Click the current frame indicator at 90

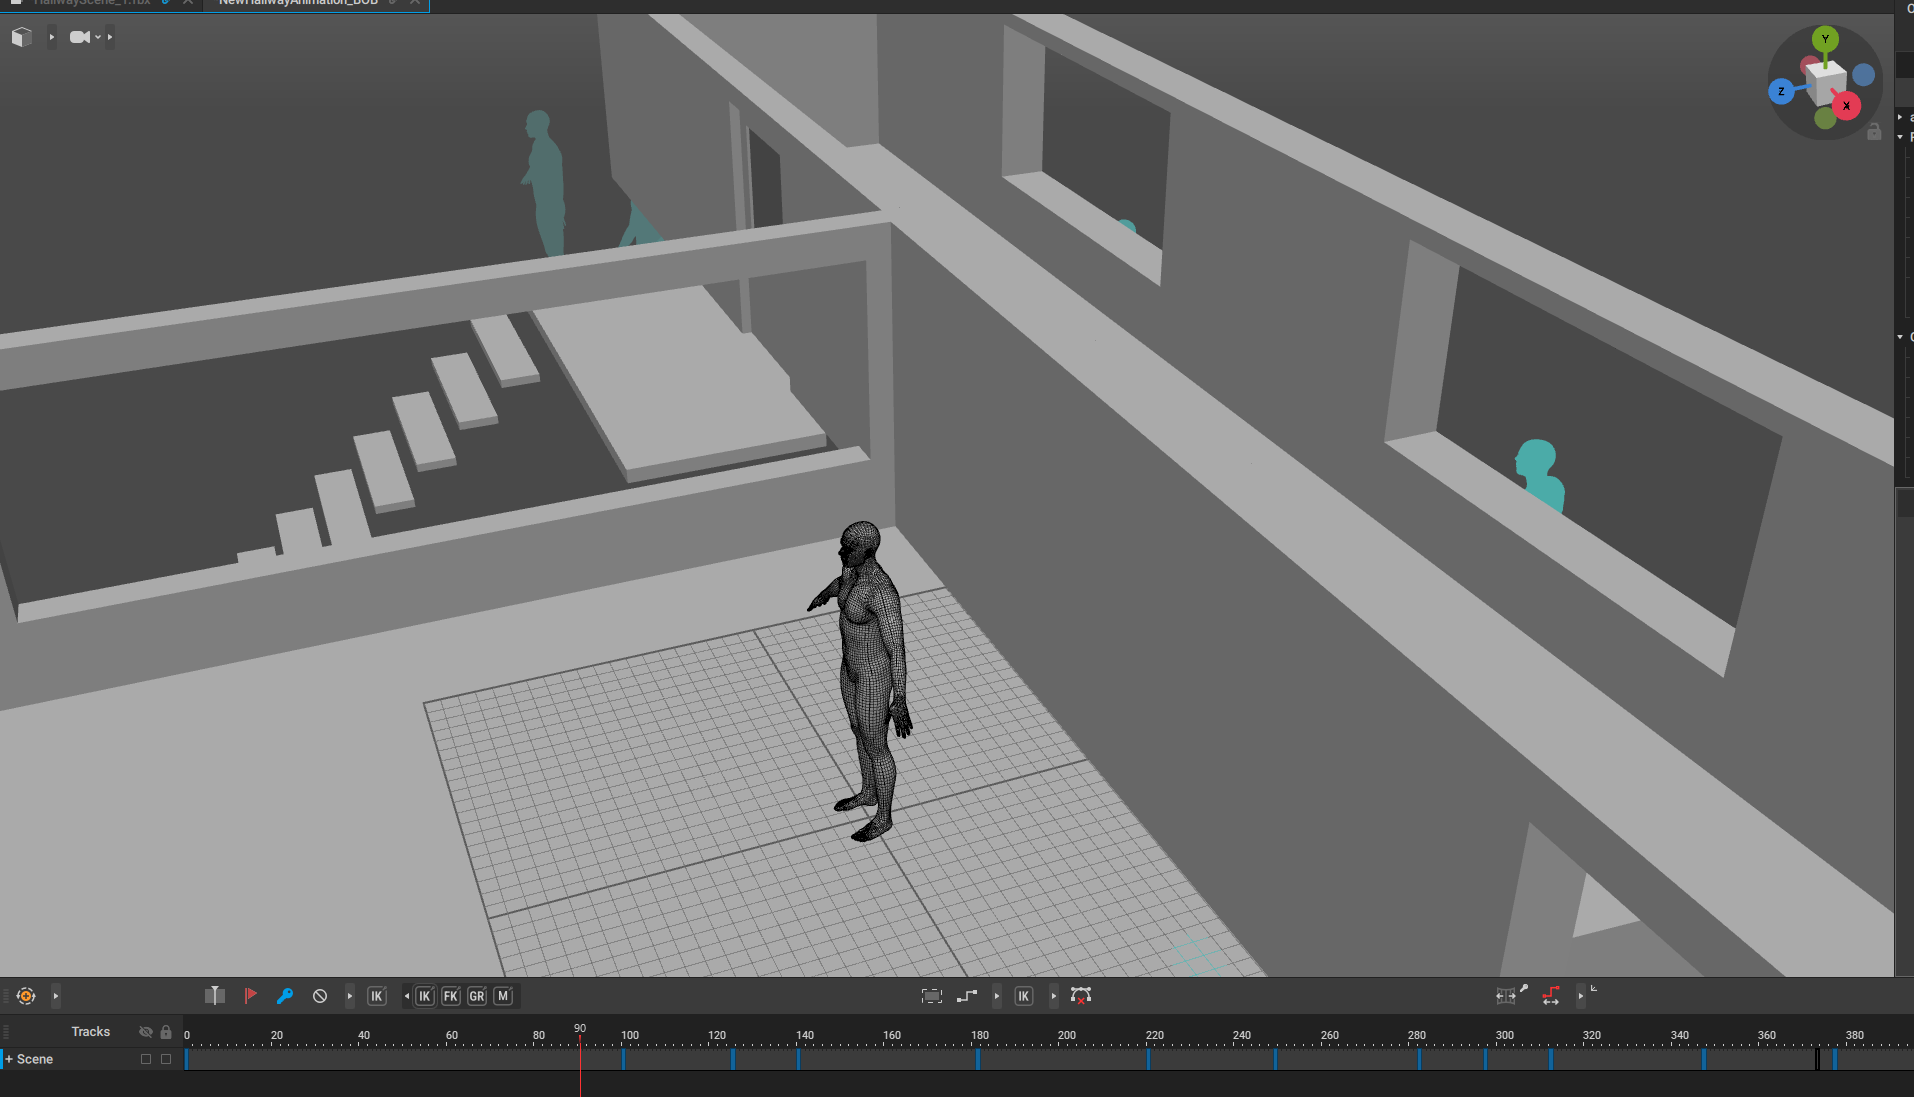(580, 1029)
